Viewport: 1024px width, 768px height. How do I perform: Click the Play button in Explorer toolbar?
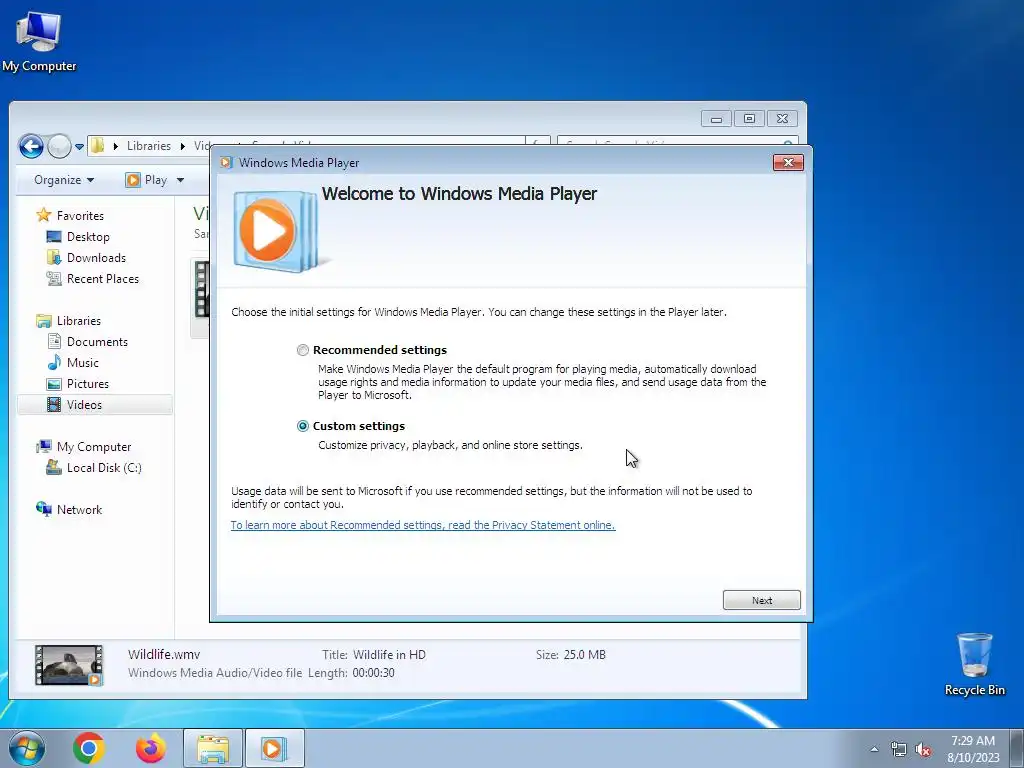(x=147, y=180)
